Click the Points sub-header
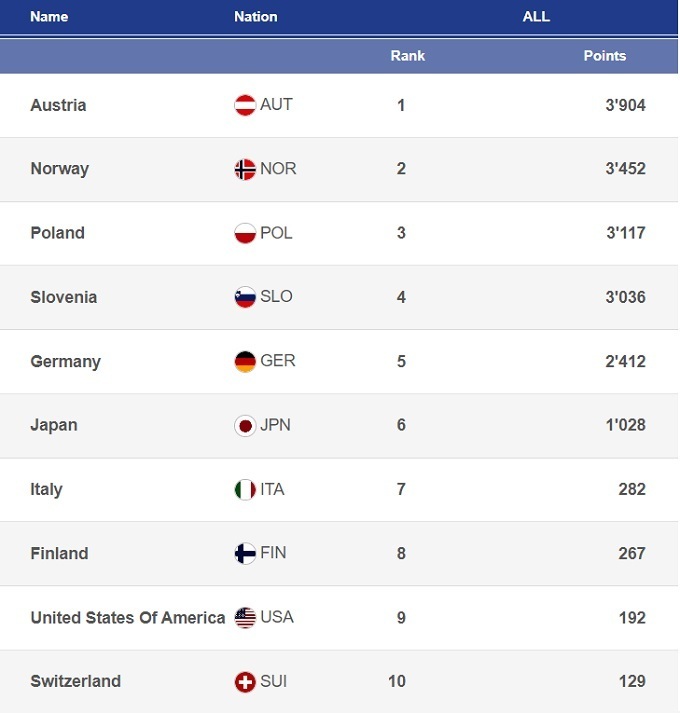This screenshot has height=713, width=680. pos(604,56)
